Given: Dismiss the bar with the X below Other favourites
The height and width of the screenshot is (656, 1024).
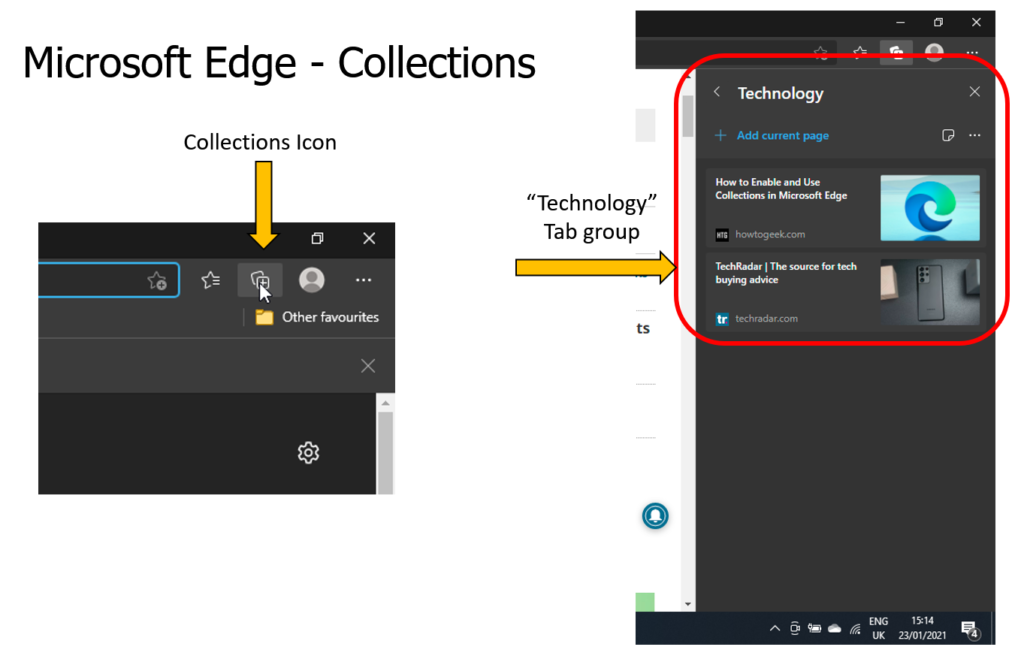Looking at the screenshot, I should click(x=368, y=366).
